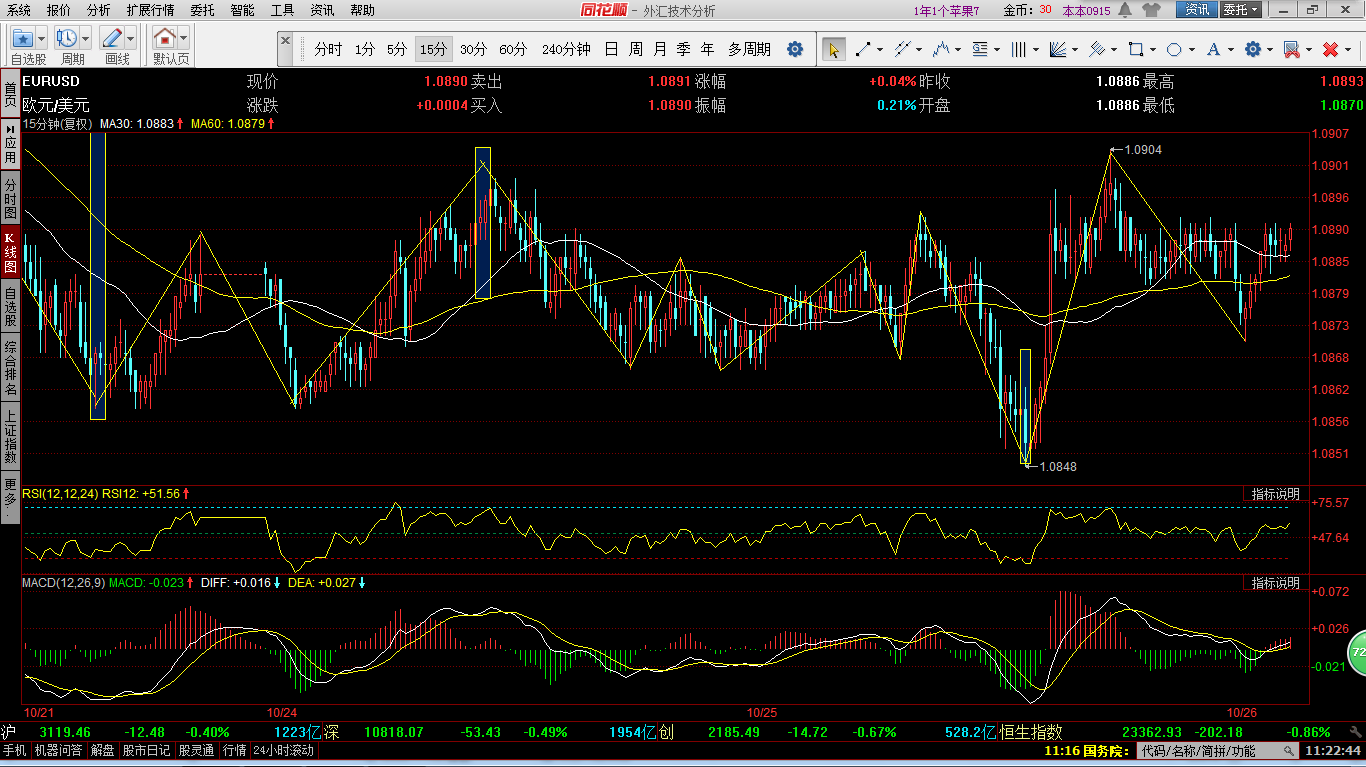The height and width of the screenshot is (767, 1366).
Task: Select the text annotation A tool
Action: click(1214, 49)
